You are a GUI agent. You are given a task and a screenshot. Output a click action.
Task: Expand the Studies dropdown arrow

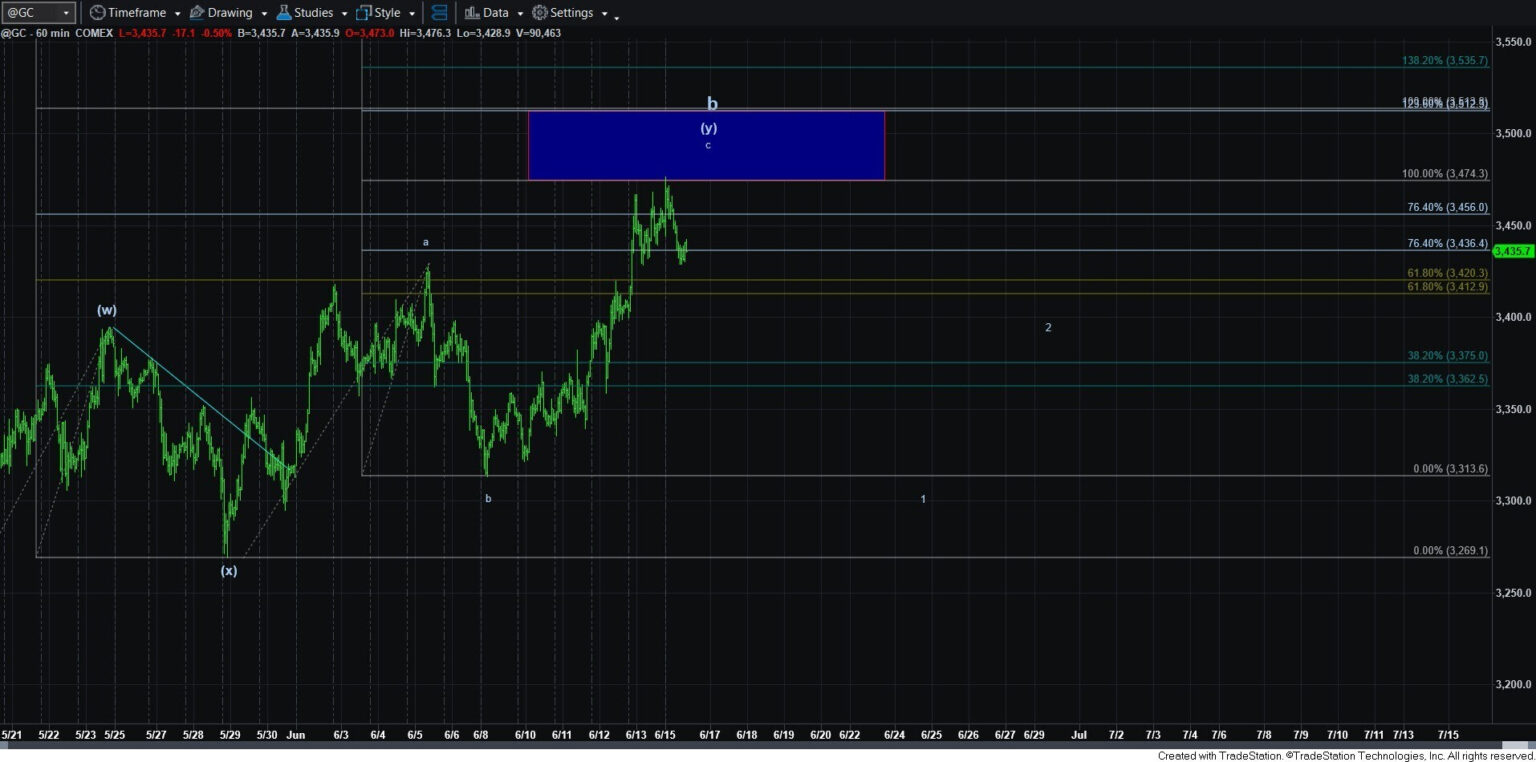[345, 14]
